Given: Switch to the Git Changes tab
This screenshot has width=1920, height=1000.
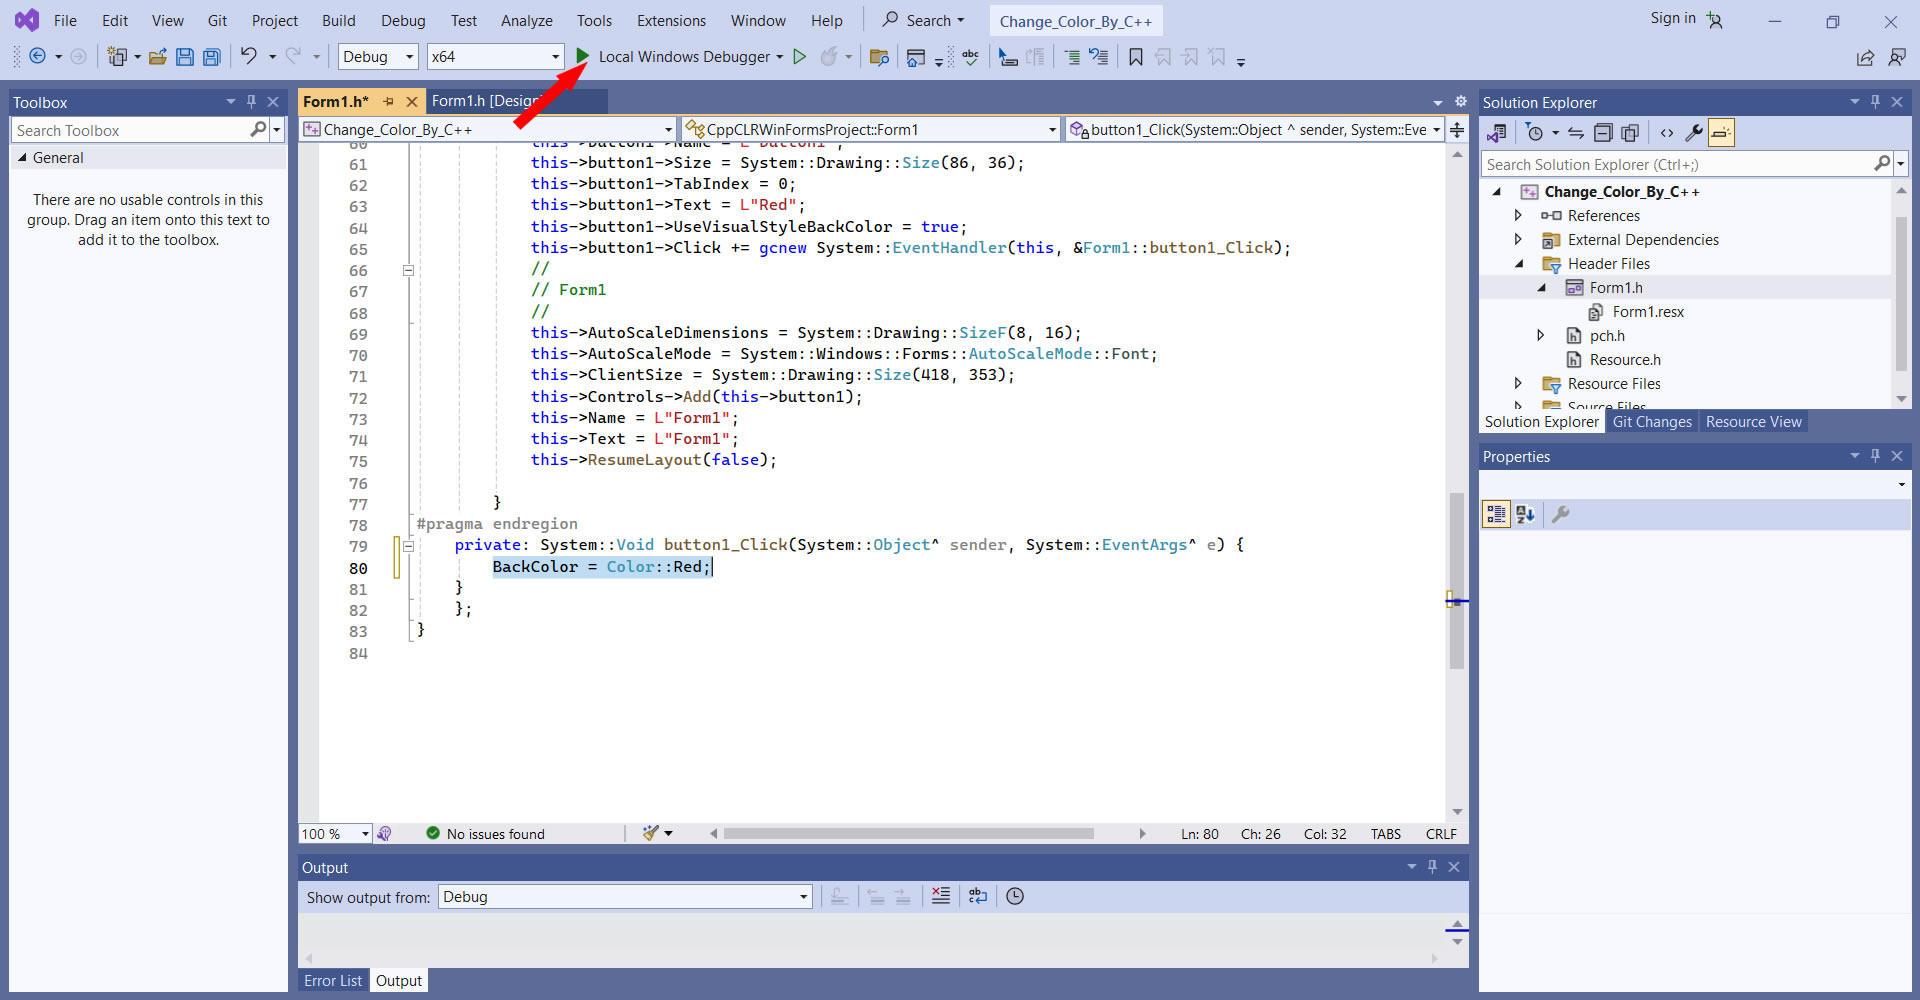Looking at the screenshot, I should tap(1651, 422).
